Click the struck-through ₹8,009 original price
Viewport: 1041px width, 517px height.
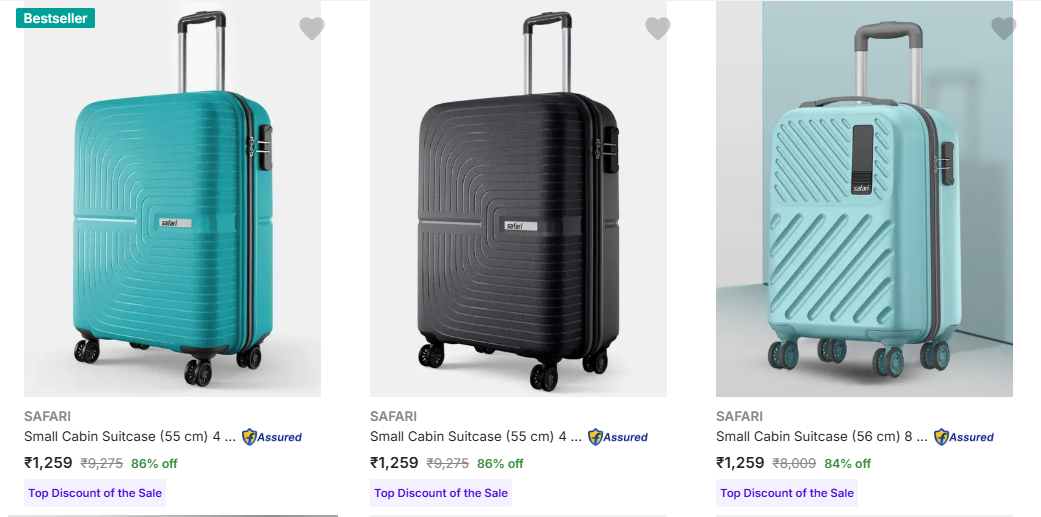pos(794,464)
